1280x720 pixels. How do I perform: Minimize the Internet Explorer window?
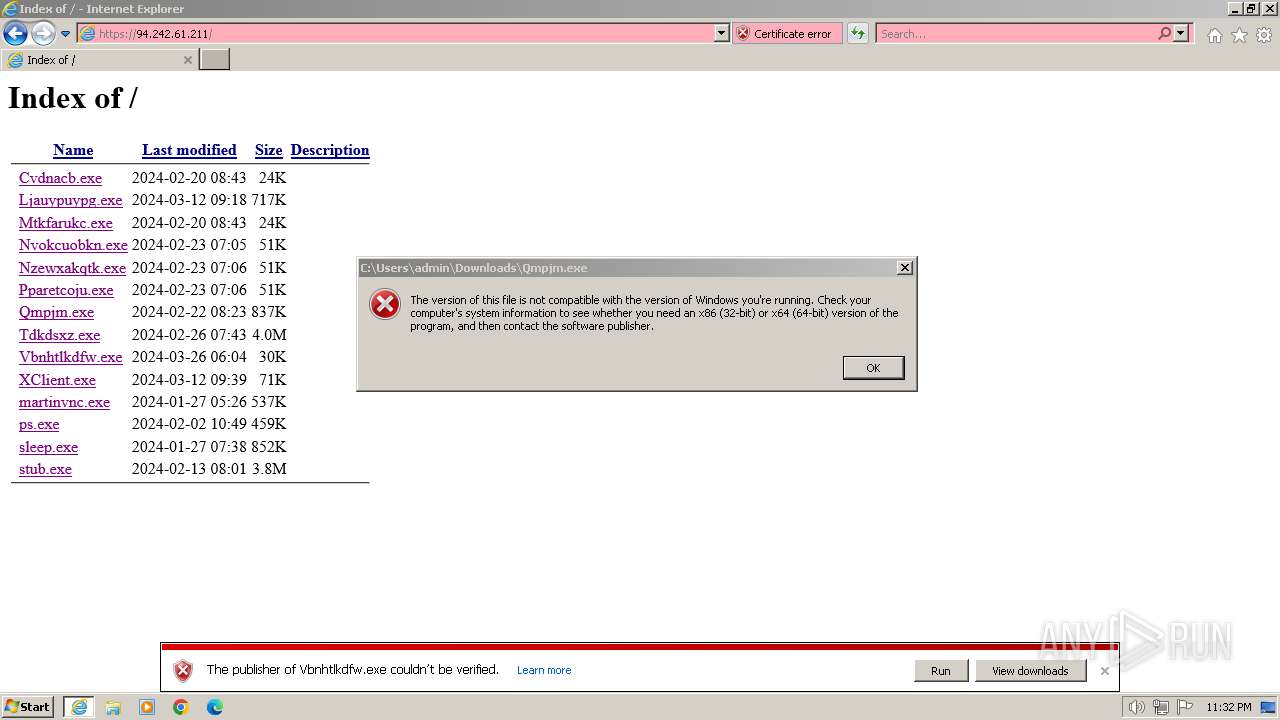coord(1235,9)
